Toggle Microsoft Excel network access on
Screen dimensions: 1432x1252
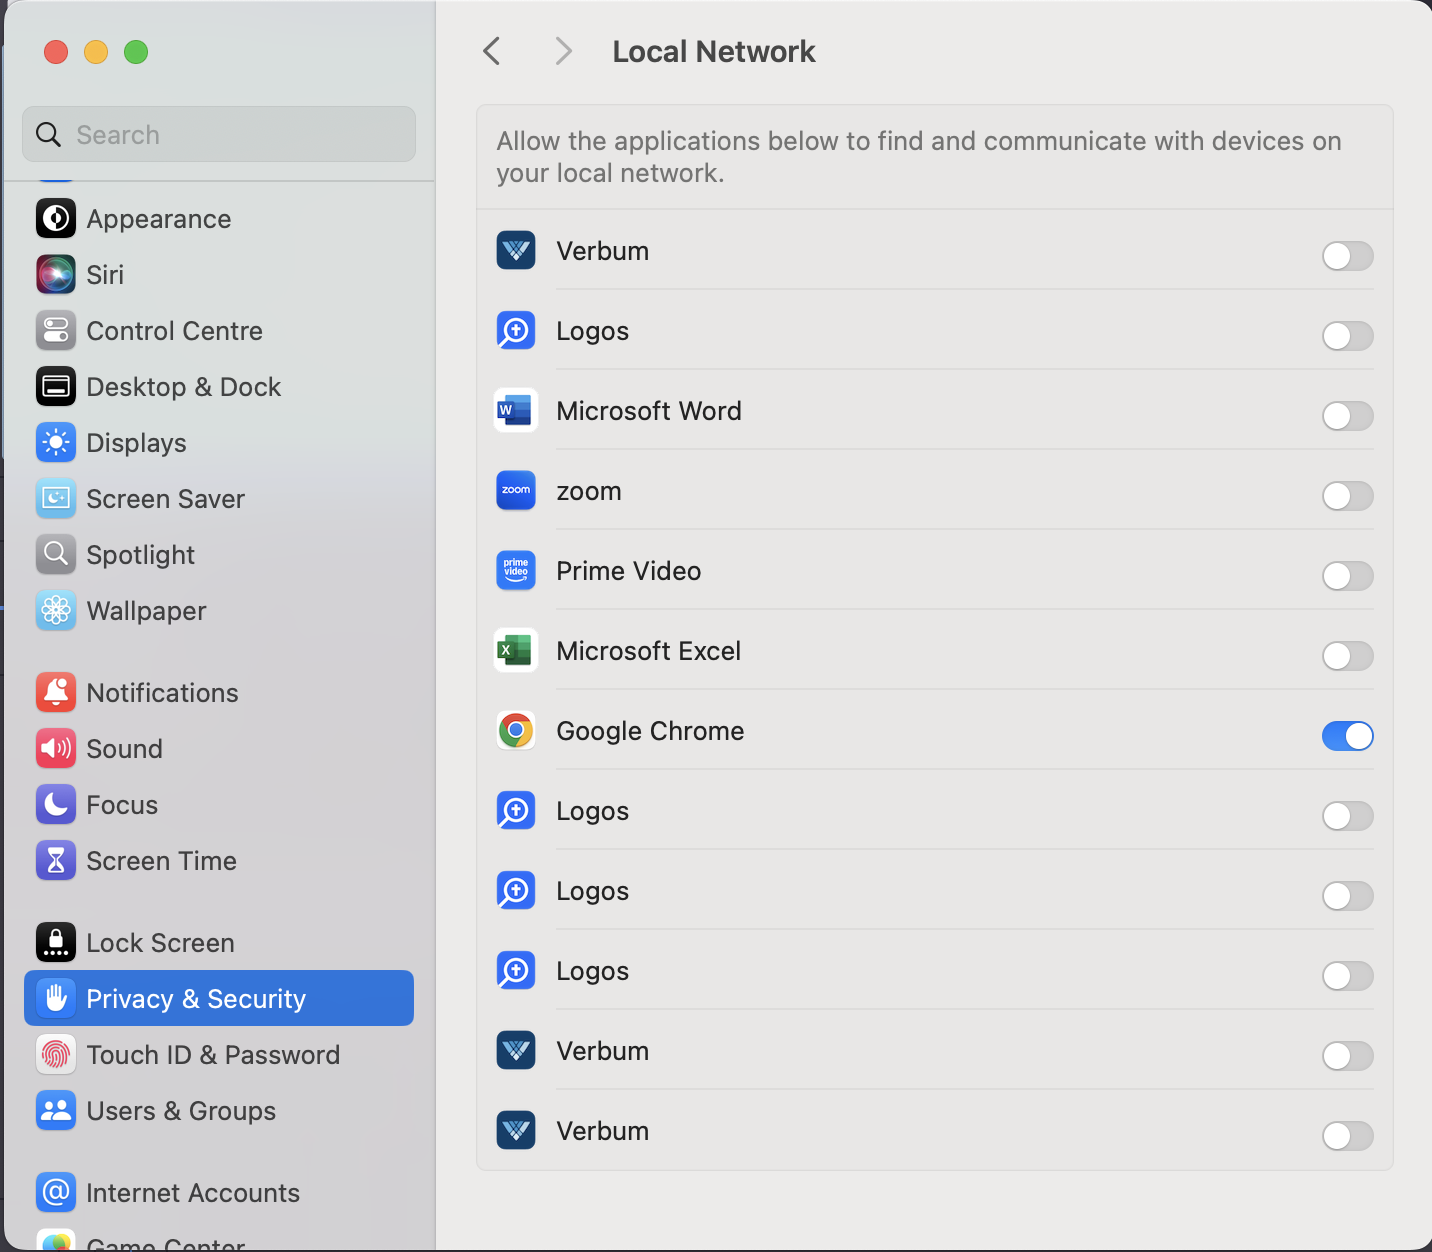(x=1347, y=656)
